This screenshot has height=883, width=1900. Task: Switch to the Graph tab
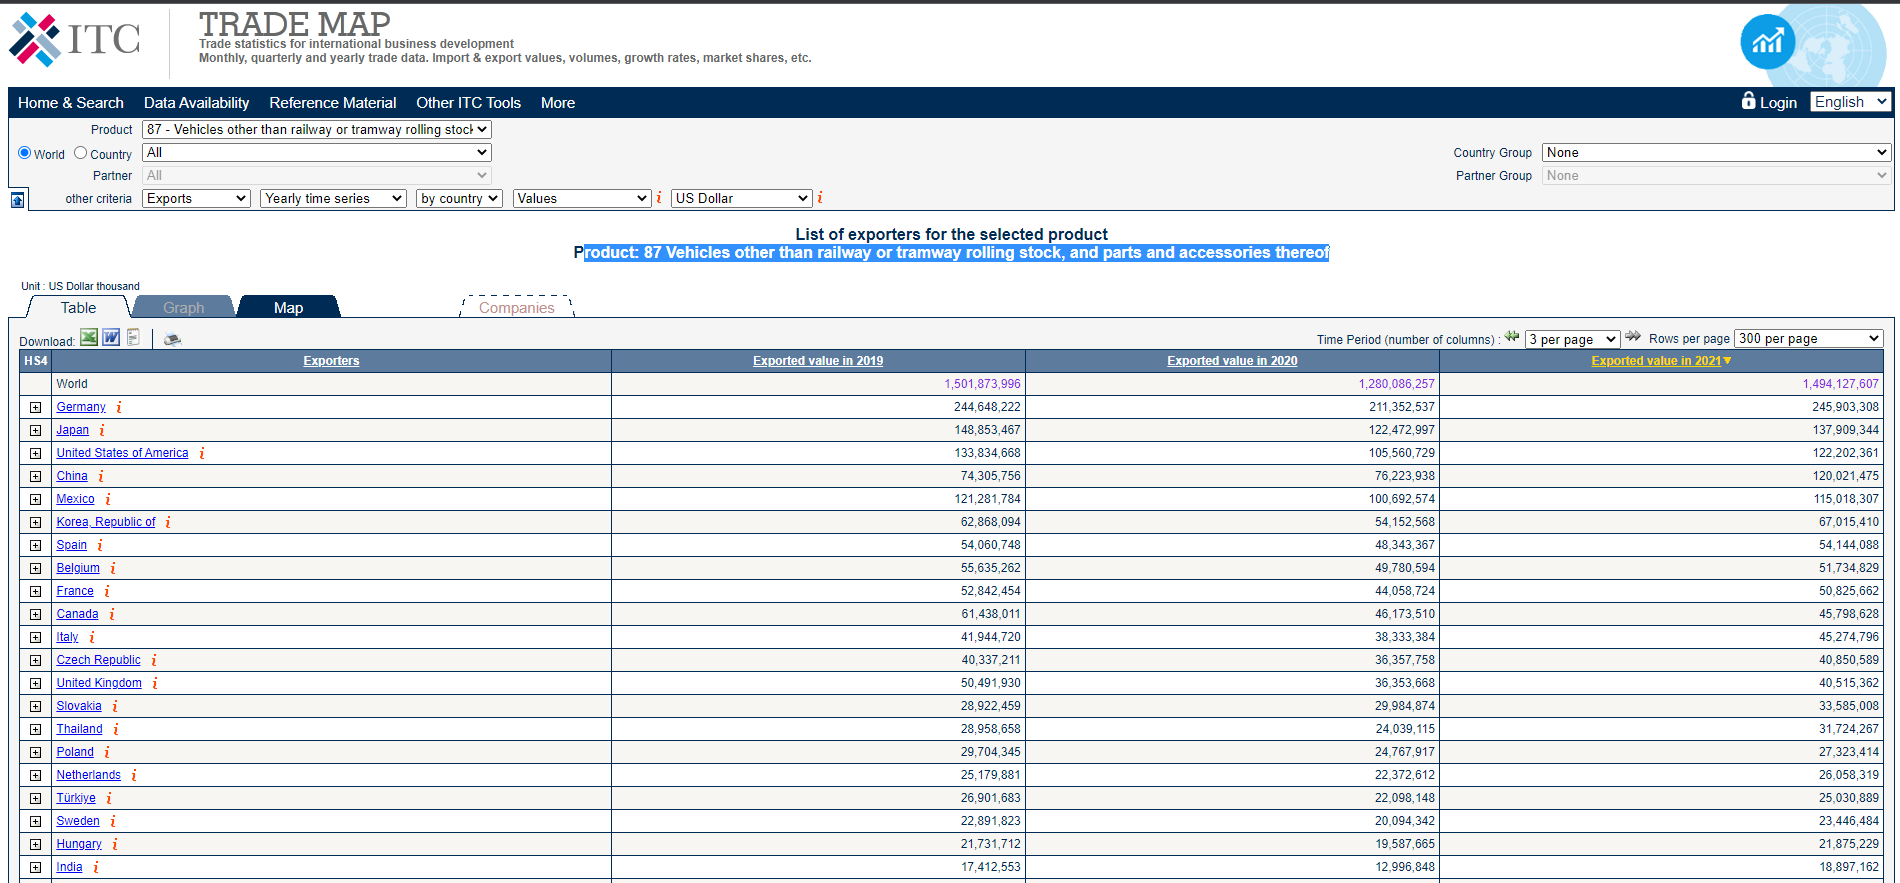[x=184, y=307]
